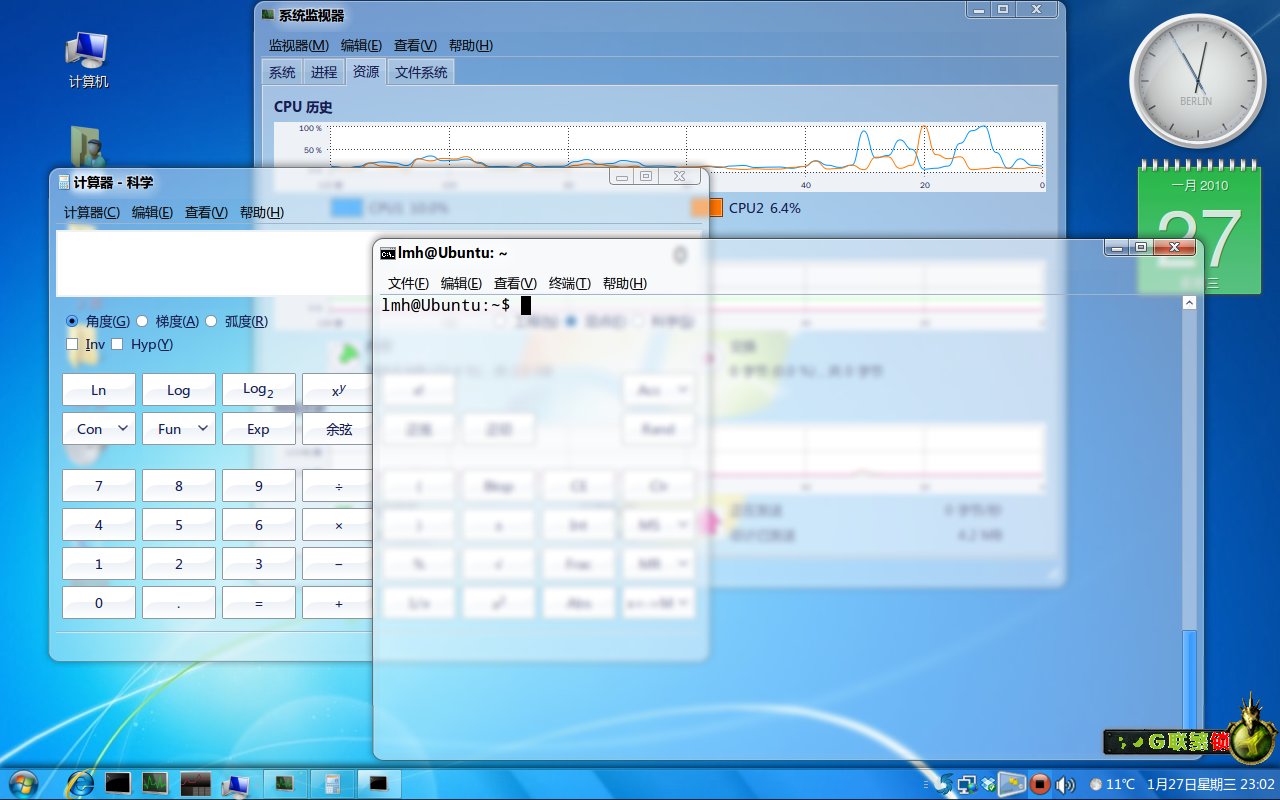Click the CPU2 6.4% label
Image resolution: width=1280 pixels, height=800 pixels.
point(765,208)
